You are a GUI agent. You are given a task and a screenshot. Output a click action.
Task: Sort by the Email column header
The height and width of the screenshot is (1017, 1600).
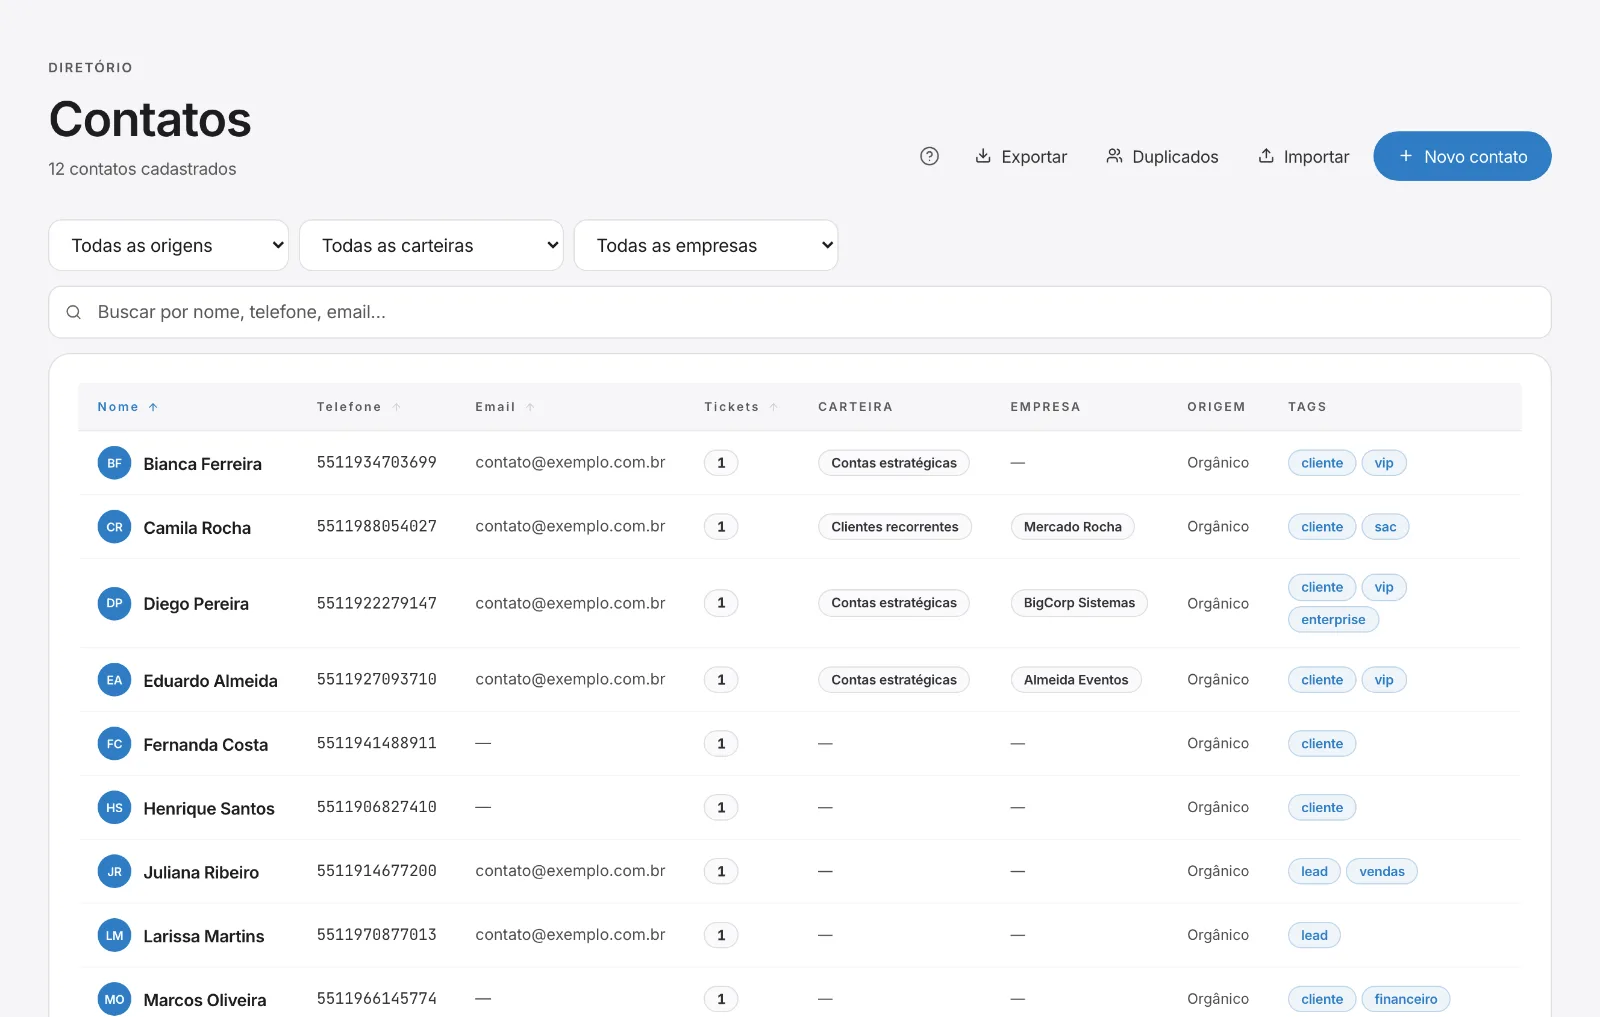pos(505,407)
